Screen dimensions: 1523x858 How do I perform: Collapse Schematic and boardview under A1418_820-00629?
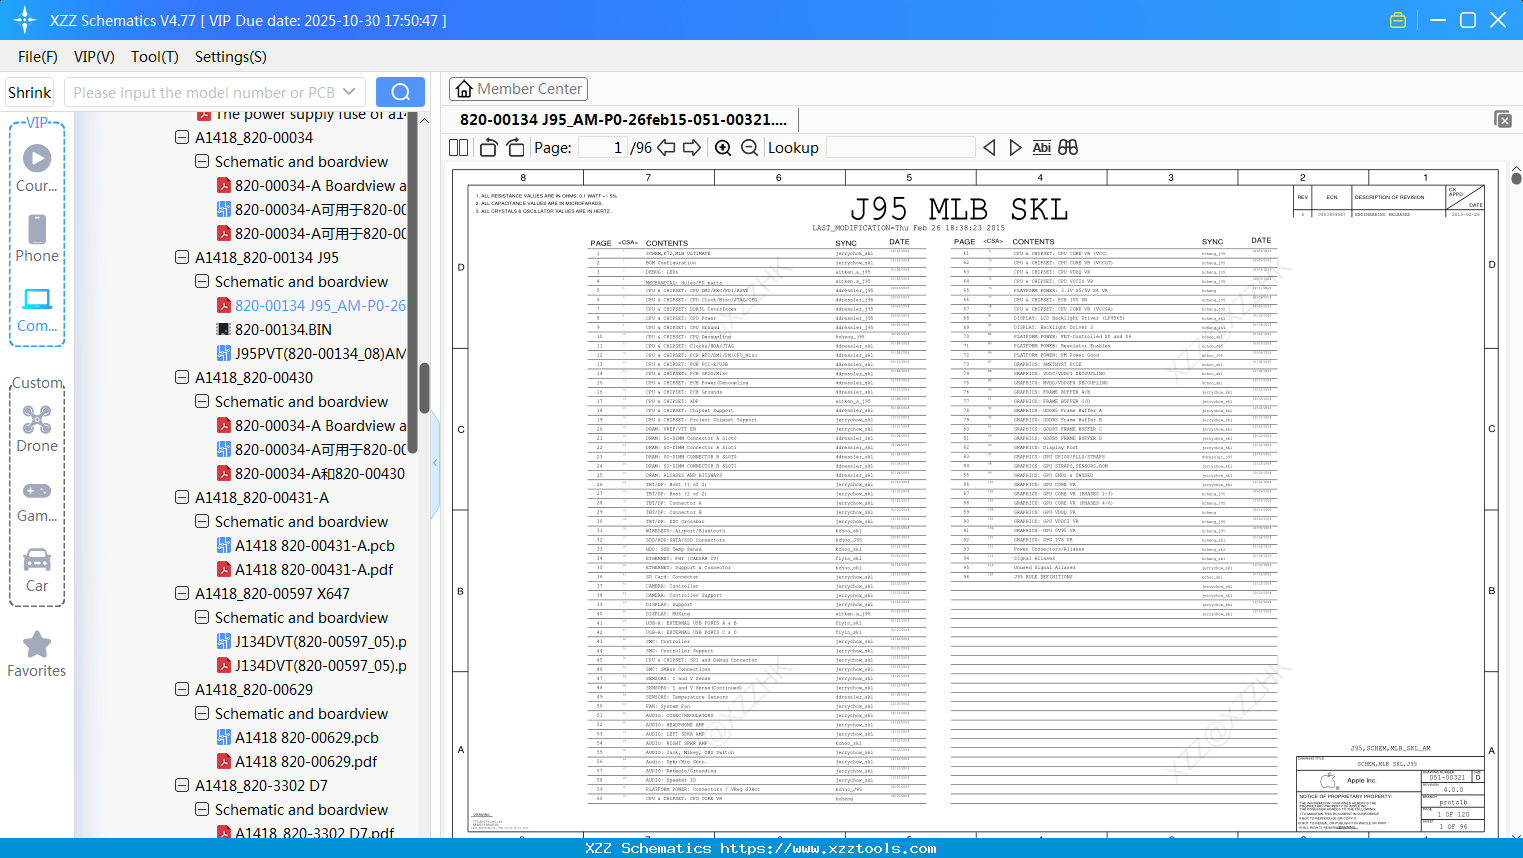(202, 714)
